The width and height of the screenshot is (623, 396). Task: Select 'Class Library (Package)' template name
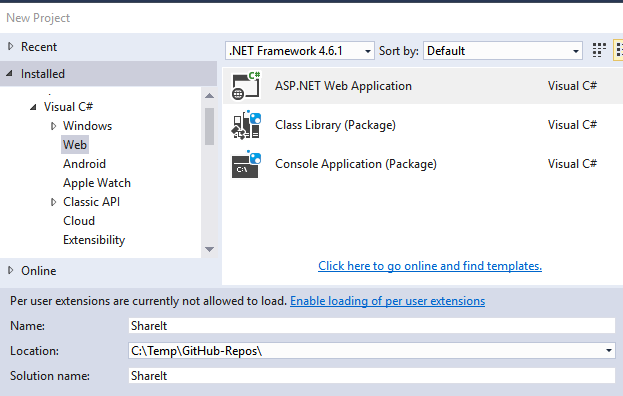(x=335, y=125)
